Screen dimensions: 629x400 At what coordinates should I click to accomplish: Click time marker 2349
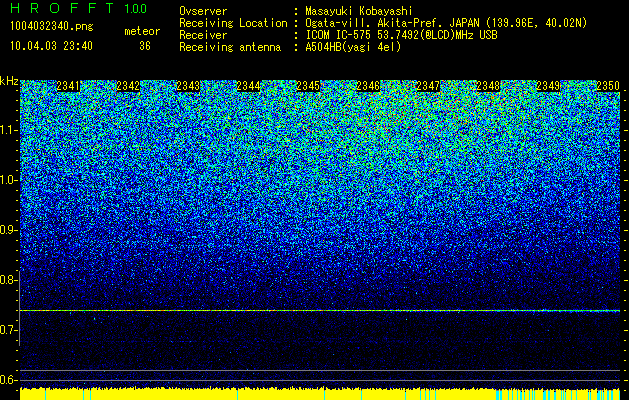click(x=548, y=86)
